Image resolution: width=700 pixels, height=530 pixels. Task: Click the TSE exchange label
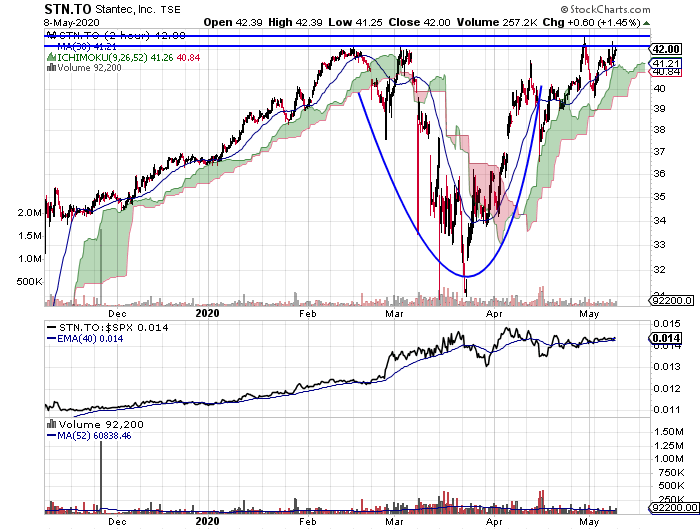[171, 10]
